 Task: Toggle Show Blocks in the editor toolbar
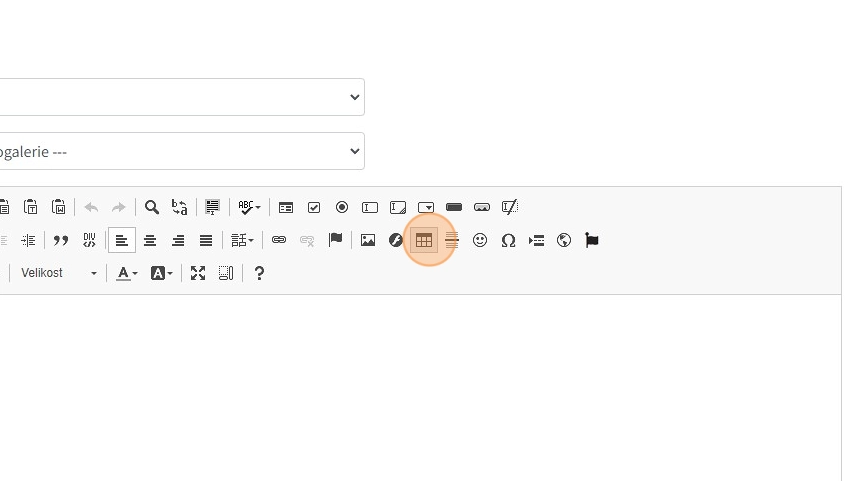point(226,273)
